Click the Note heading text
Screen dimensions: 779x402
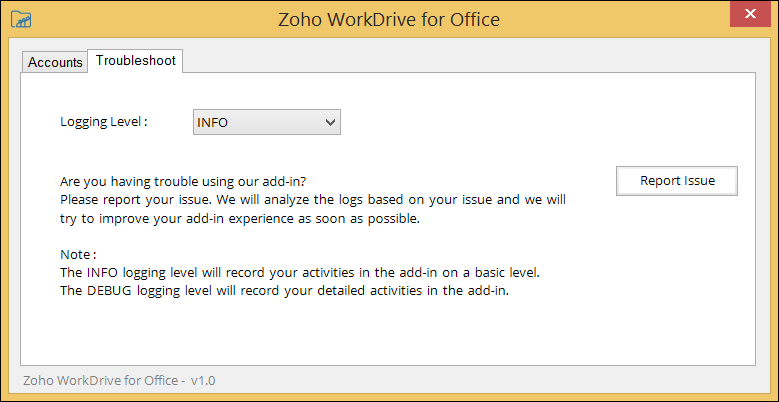77,254
